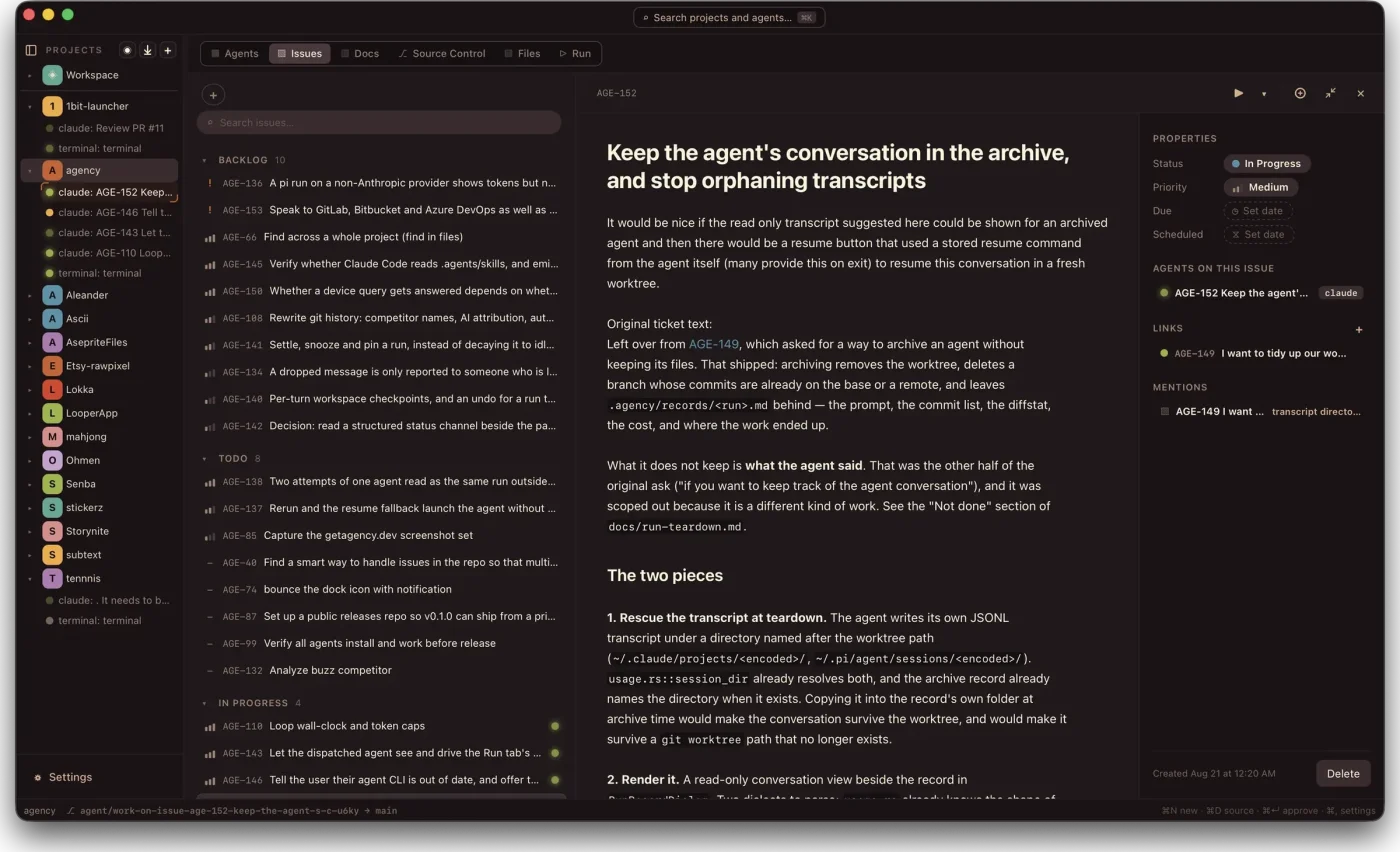Collapse the BACKLOG section
1400x852 pixels.
(x=205, y=160)
